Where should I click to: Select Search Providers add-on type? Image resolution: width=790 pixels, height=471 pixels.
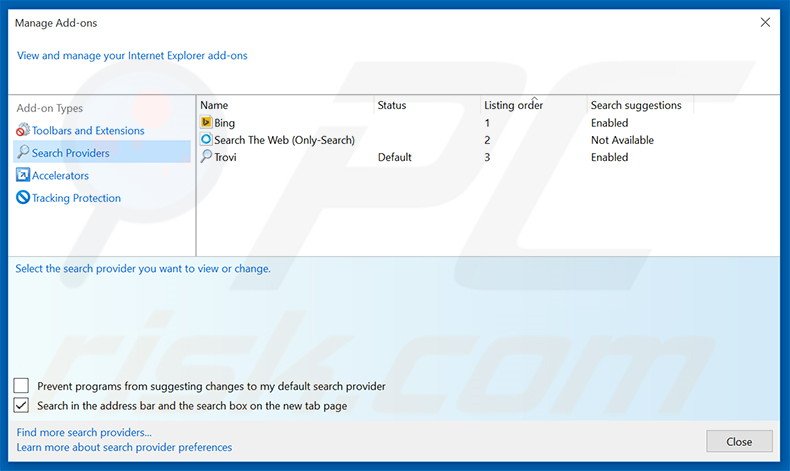coord(71,153)
